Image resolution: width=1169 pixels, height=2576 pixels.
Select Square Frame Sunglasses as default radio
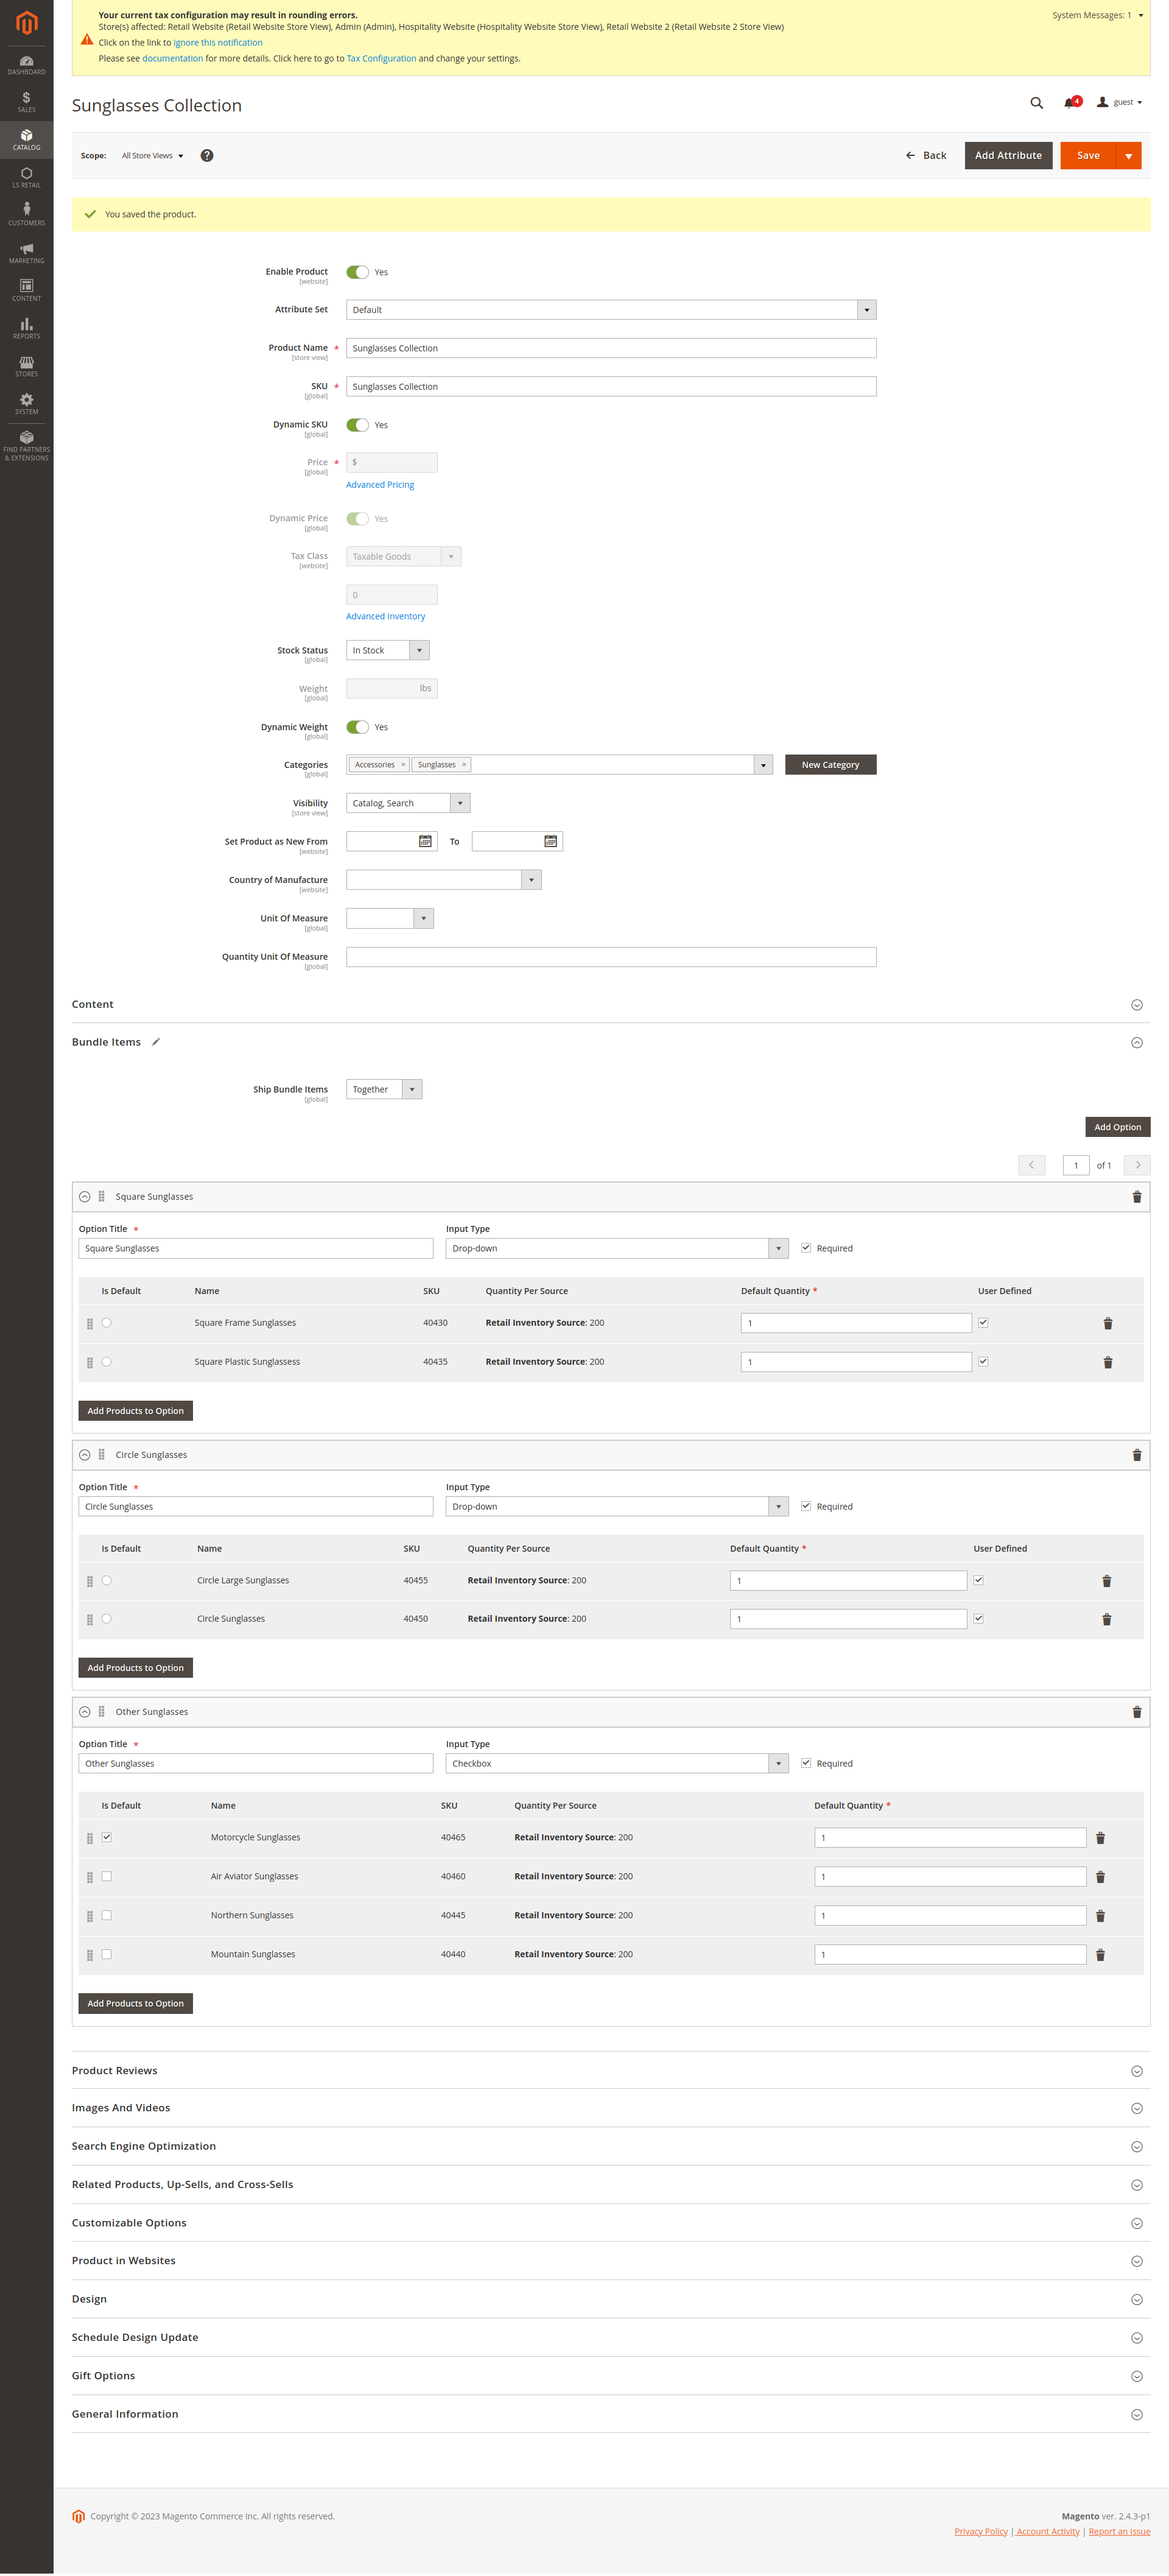[x=107, y=1323]
